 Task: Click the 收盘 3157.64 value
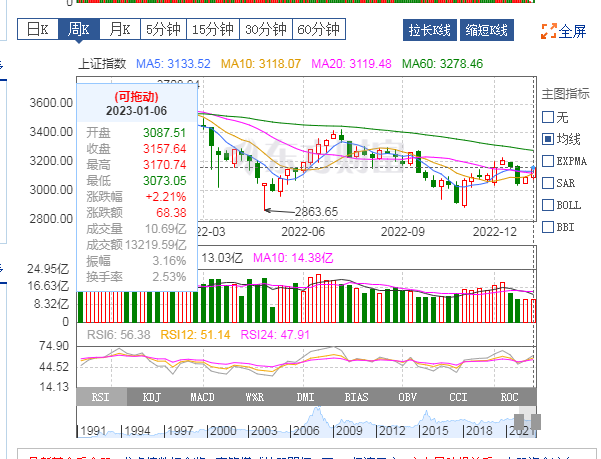pos(164,149)
